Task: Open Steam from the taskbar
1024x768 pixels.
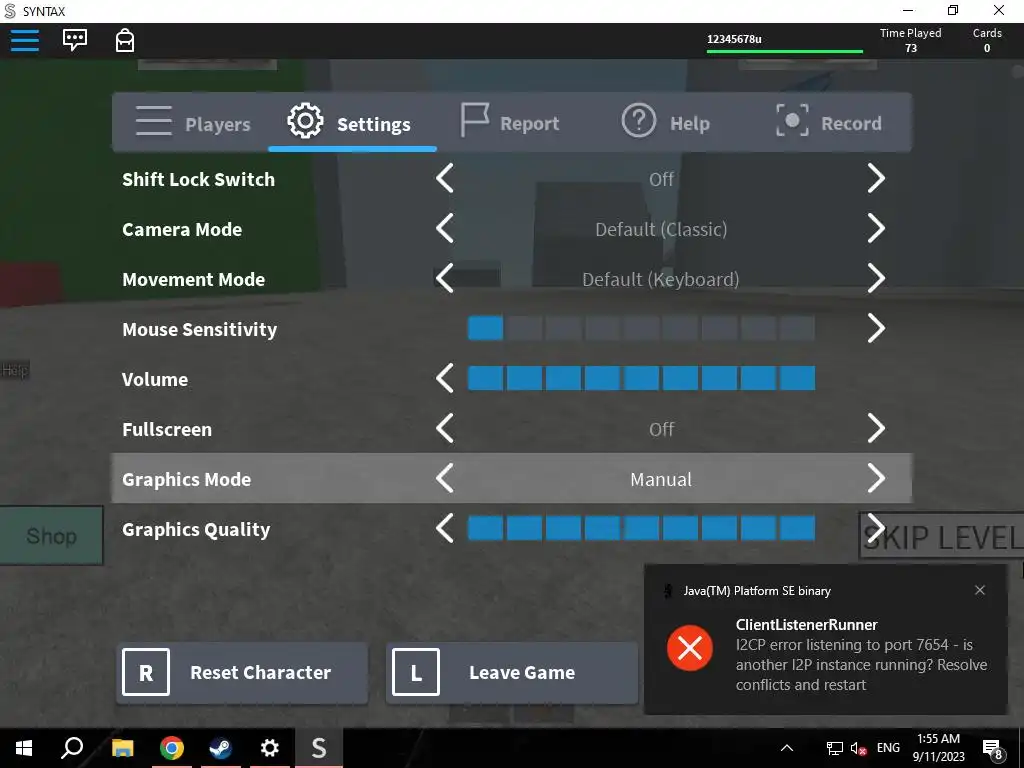Action: click(x=220, y=748)
